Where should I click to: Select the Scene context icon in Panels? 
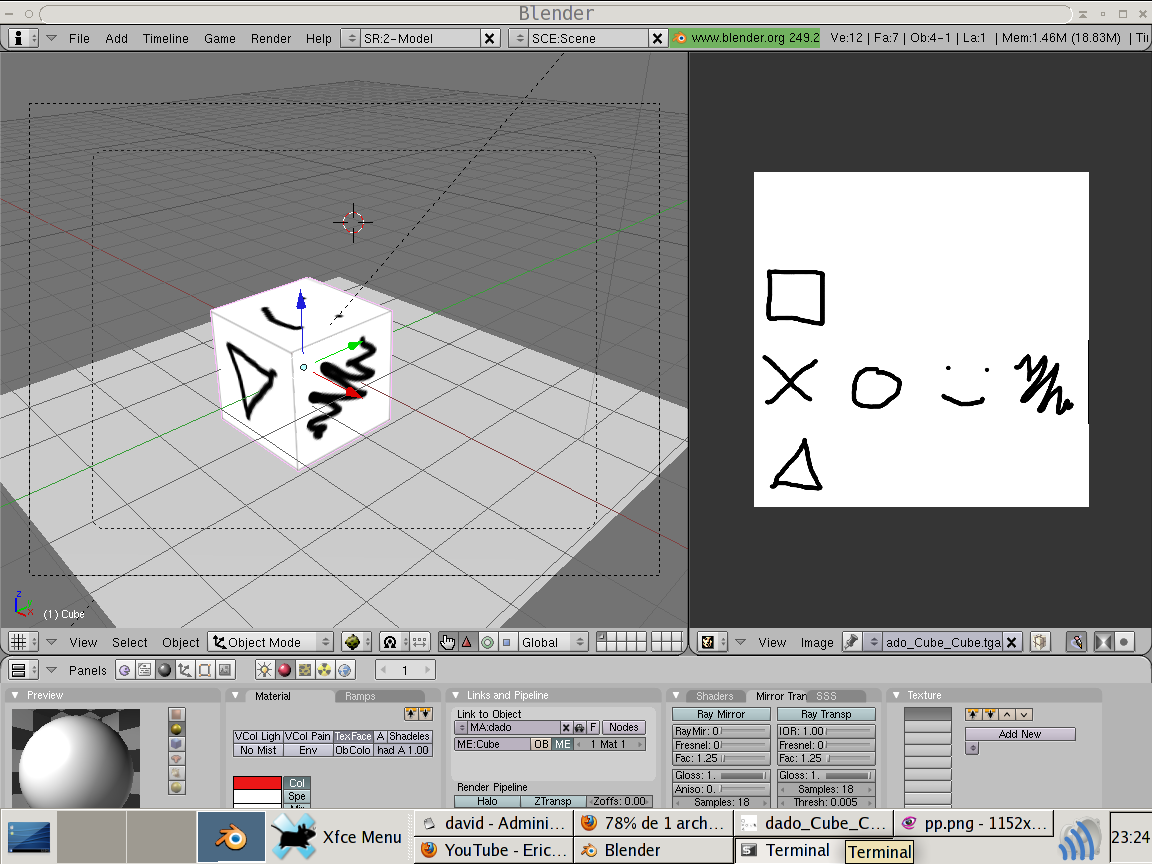pyautogui.click(x=225, y=670)
